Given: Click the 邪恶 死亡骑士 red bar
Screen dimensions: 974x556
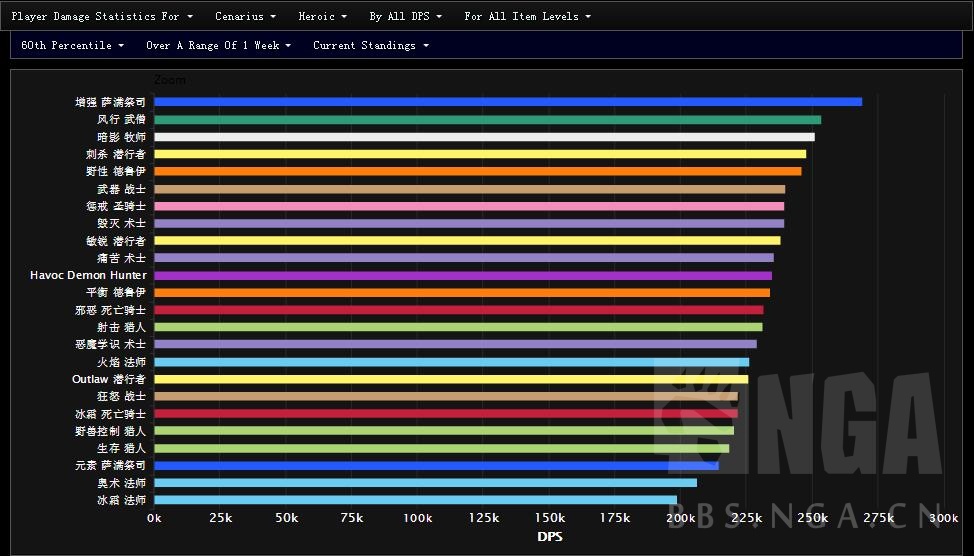Looking at the screenshot, I should tap(458, 310).
